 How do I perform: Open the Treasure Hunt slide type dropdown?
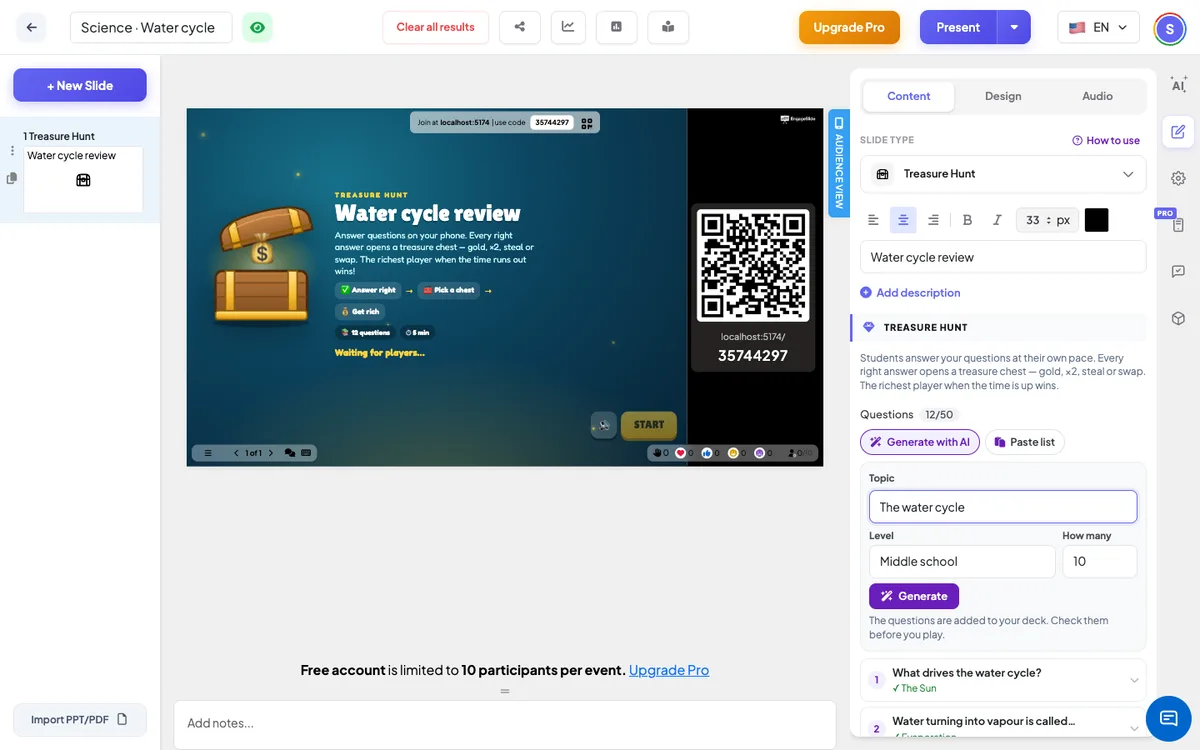[1003, 174]
